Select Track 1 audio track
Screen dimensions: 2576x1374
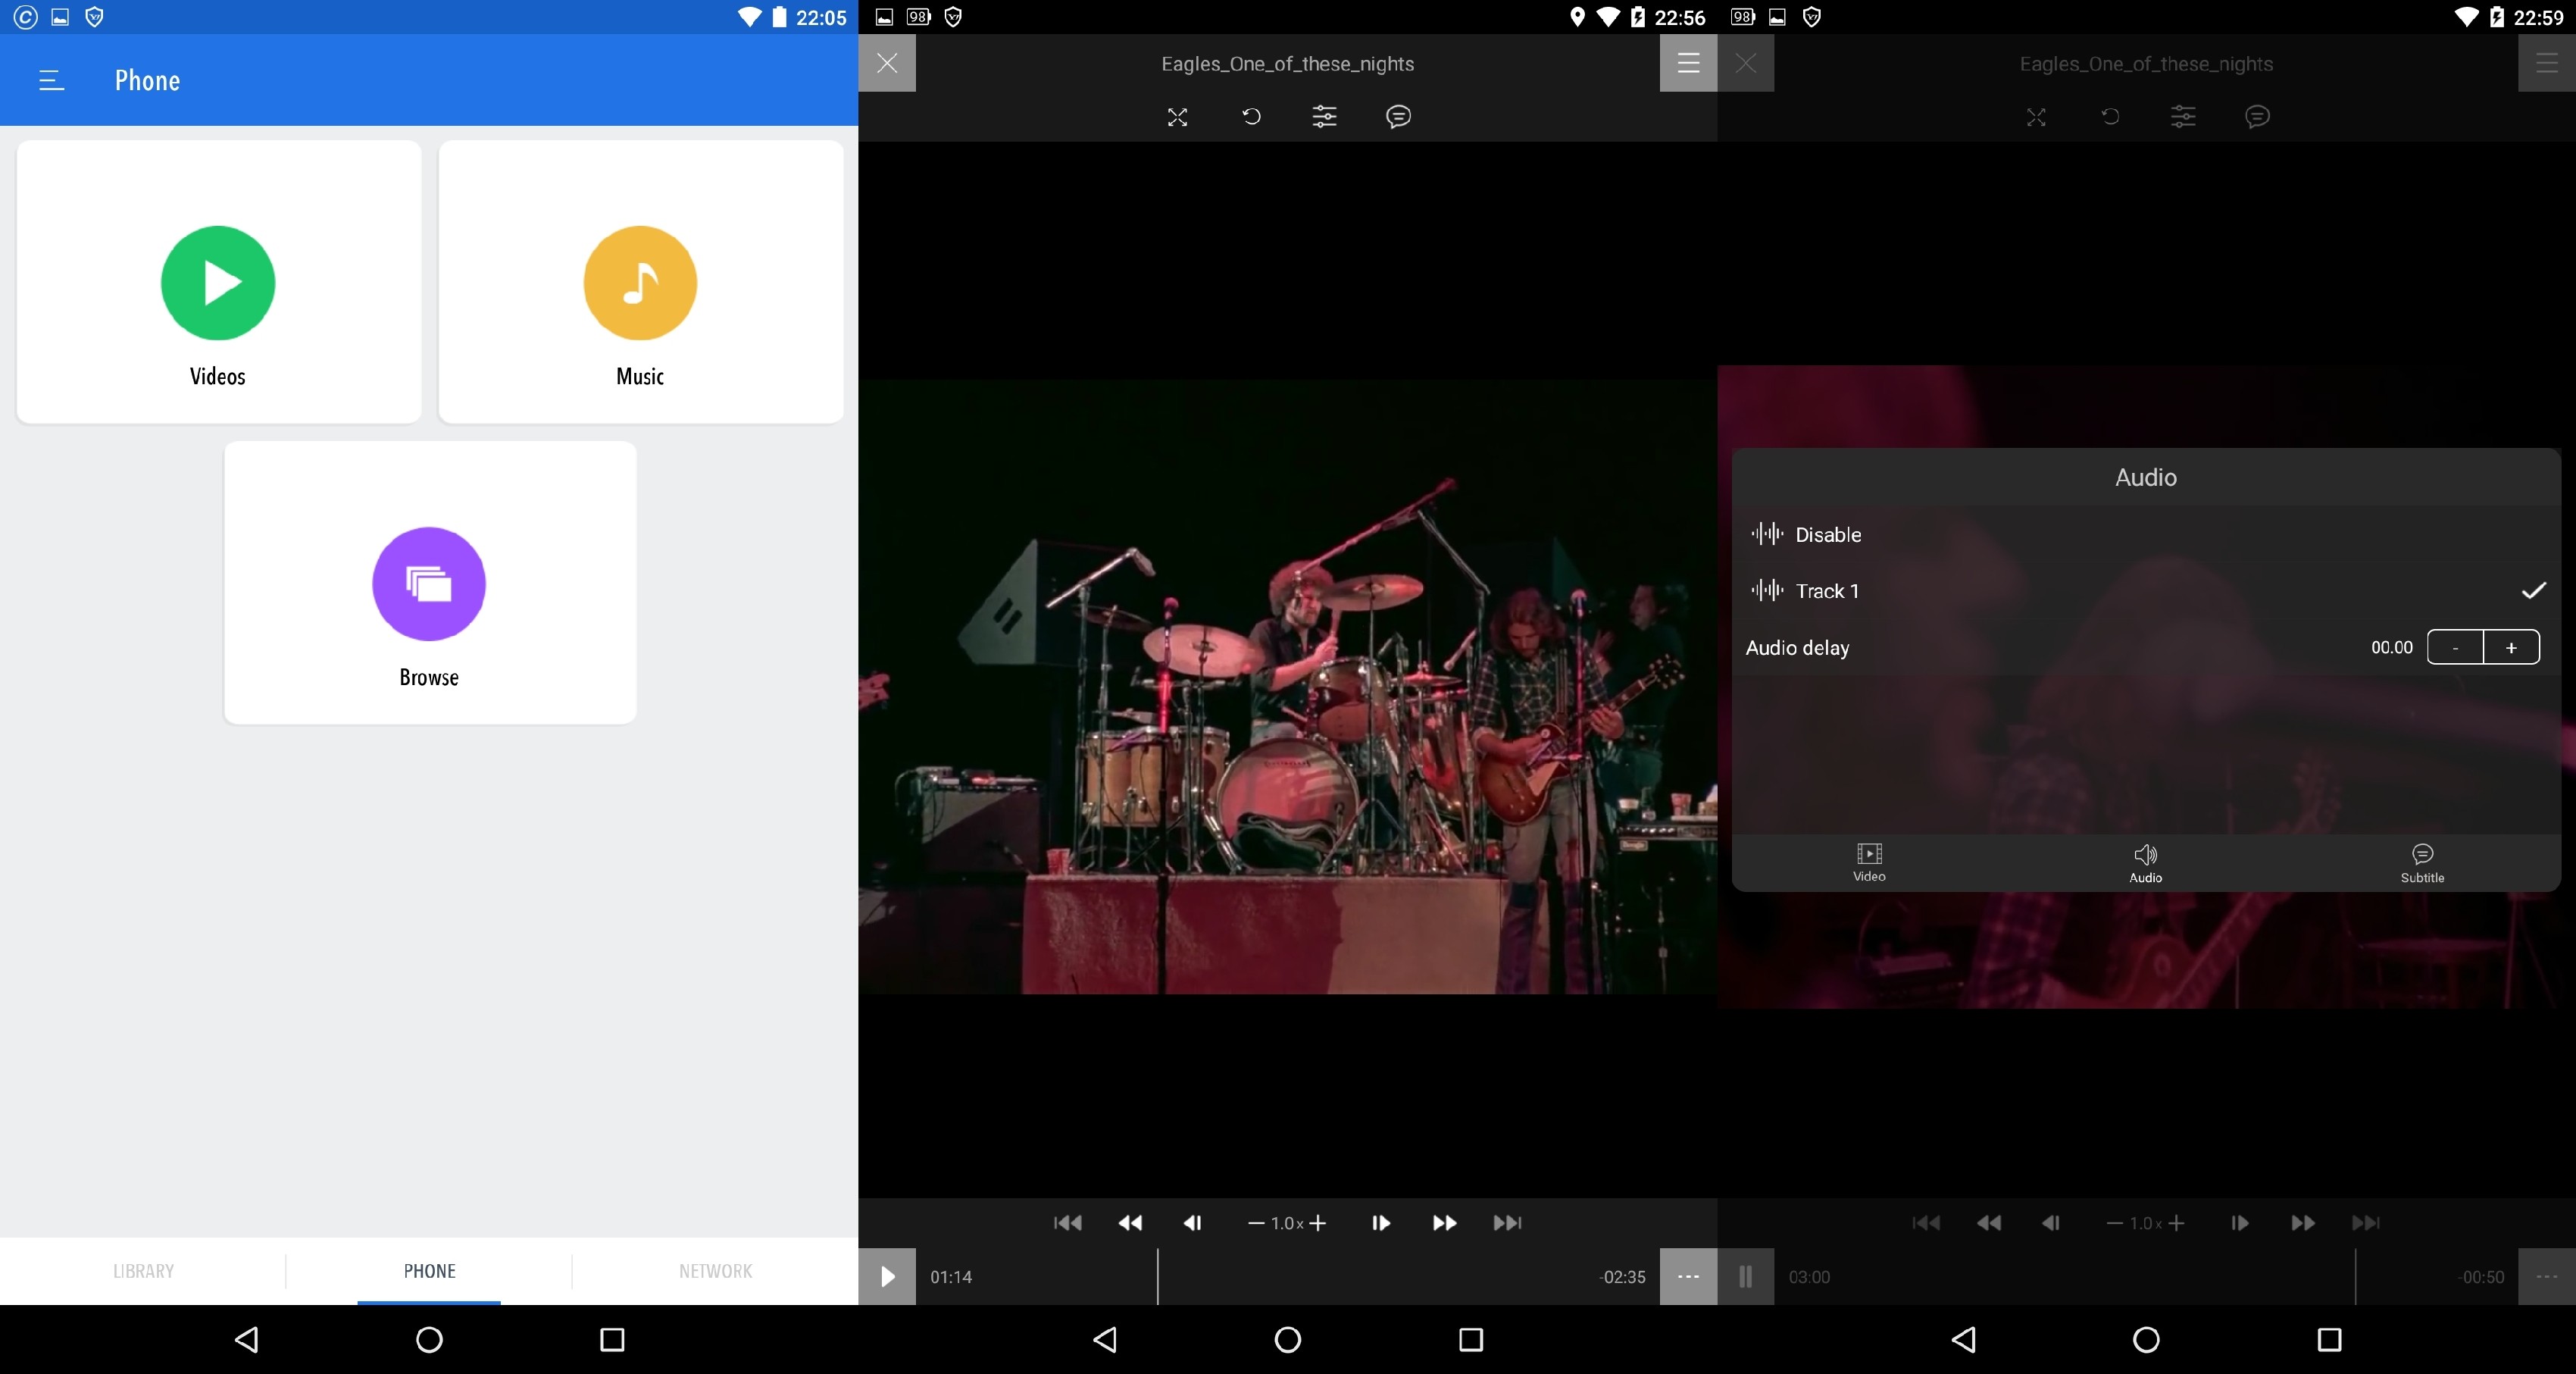coord(1828,591)
